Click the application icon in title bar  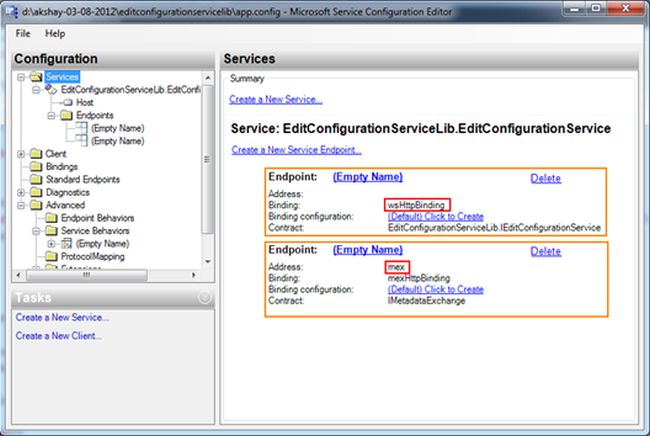coord(12,11)
